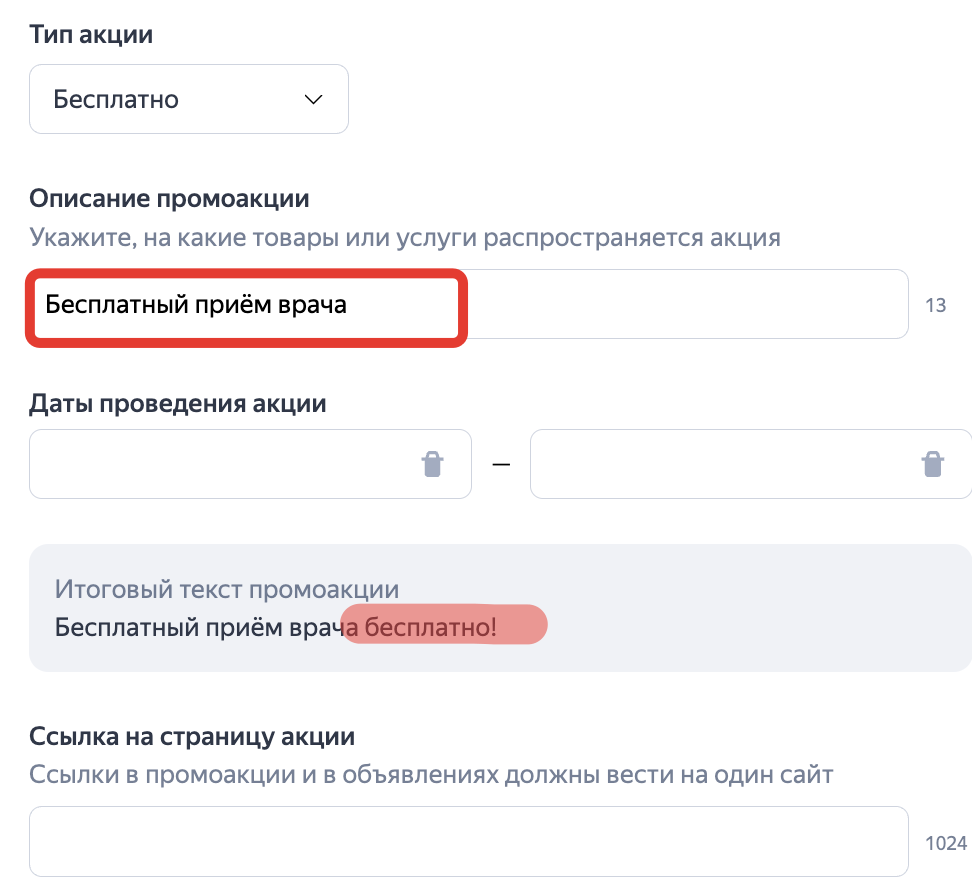Focus the promo start date field
972x894 pixels.
[220, 464]
